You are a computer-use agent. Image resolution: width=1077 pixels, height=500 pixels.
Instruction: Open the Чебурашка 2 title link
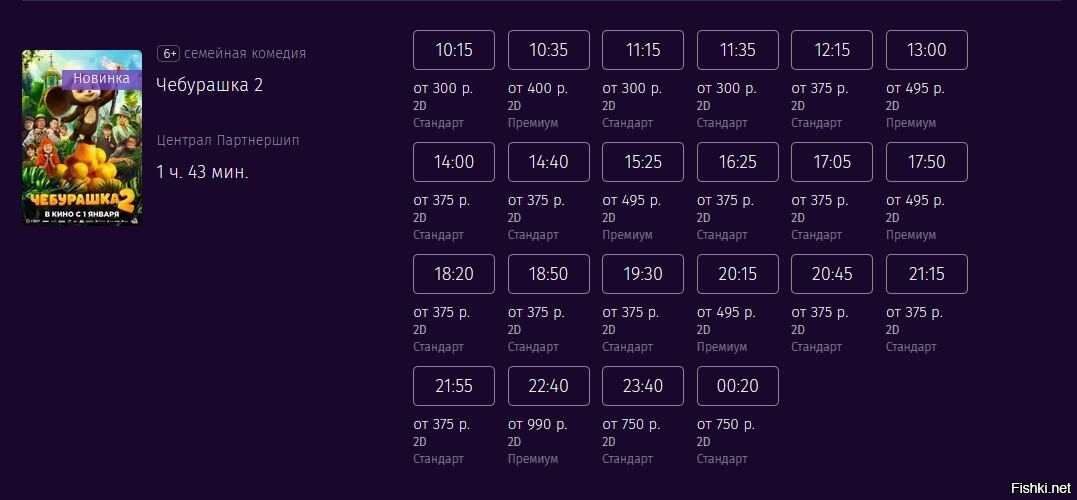pos(209,85)
